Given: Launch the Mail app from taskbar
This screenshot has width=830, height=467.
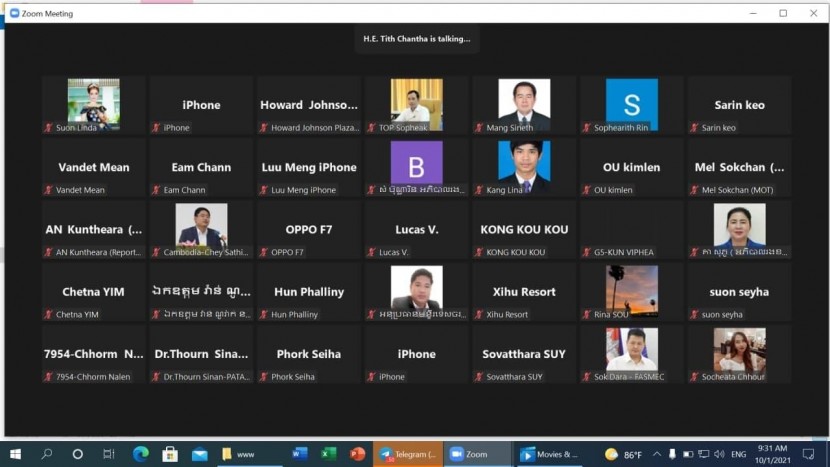Looking at the screenshot, I should click(200, 454).
